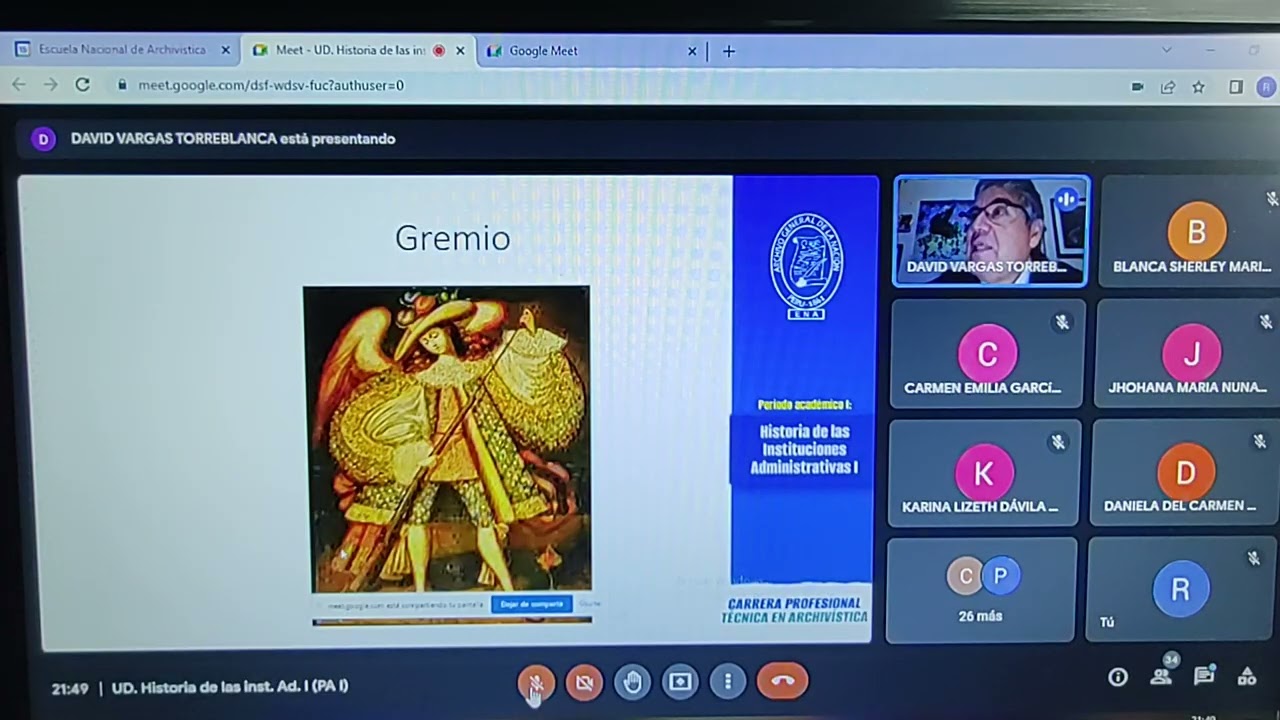Show everyone participants panel icon
This screenshot has height=720, width=1280.
(1161, 677)
